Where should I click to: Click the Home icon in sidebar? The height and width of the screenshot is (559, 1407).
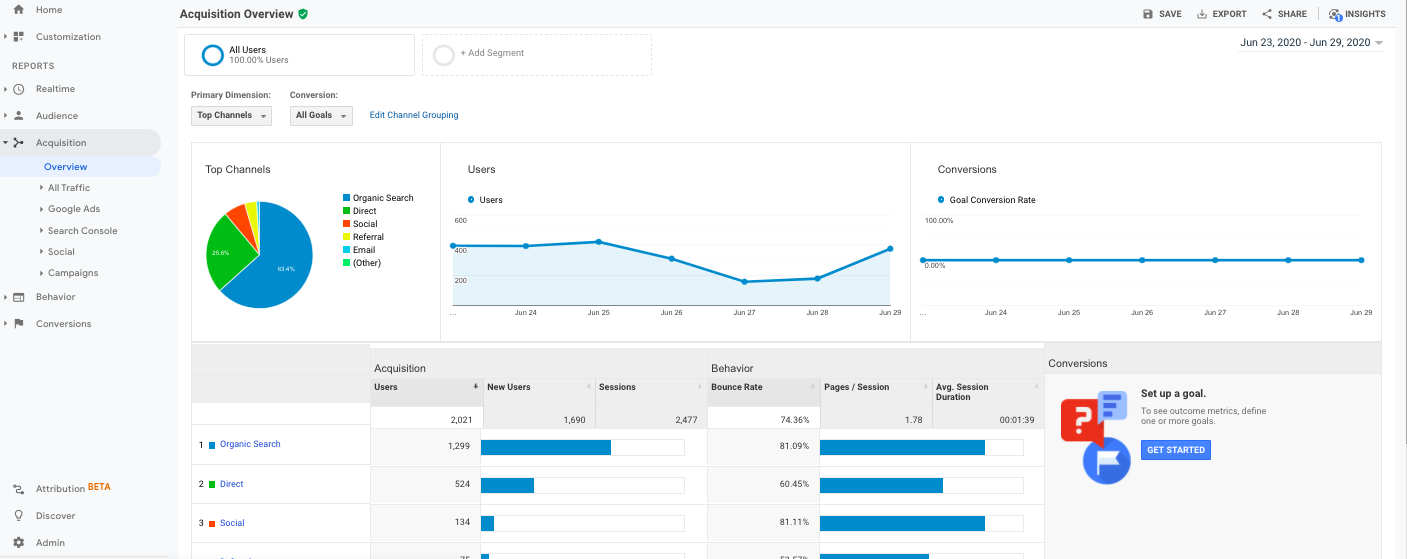coord(18,10)
